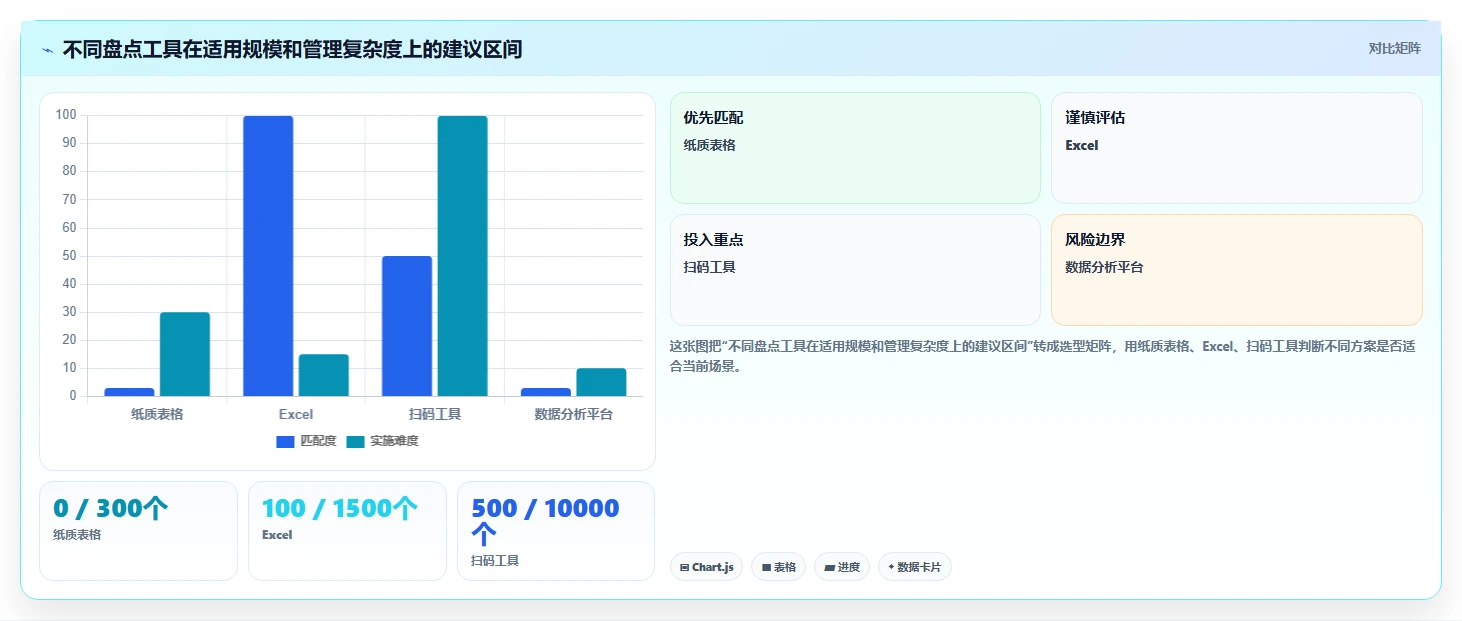Image resolution: width=1462 pixels, height=621 pixels.
Task: Click the 数据卡片 tag chip
Action: click(x=914, y=567)
